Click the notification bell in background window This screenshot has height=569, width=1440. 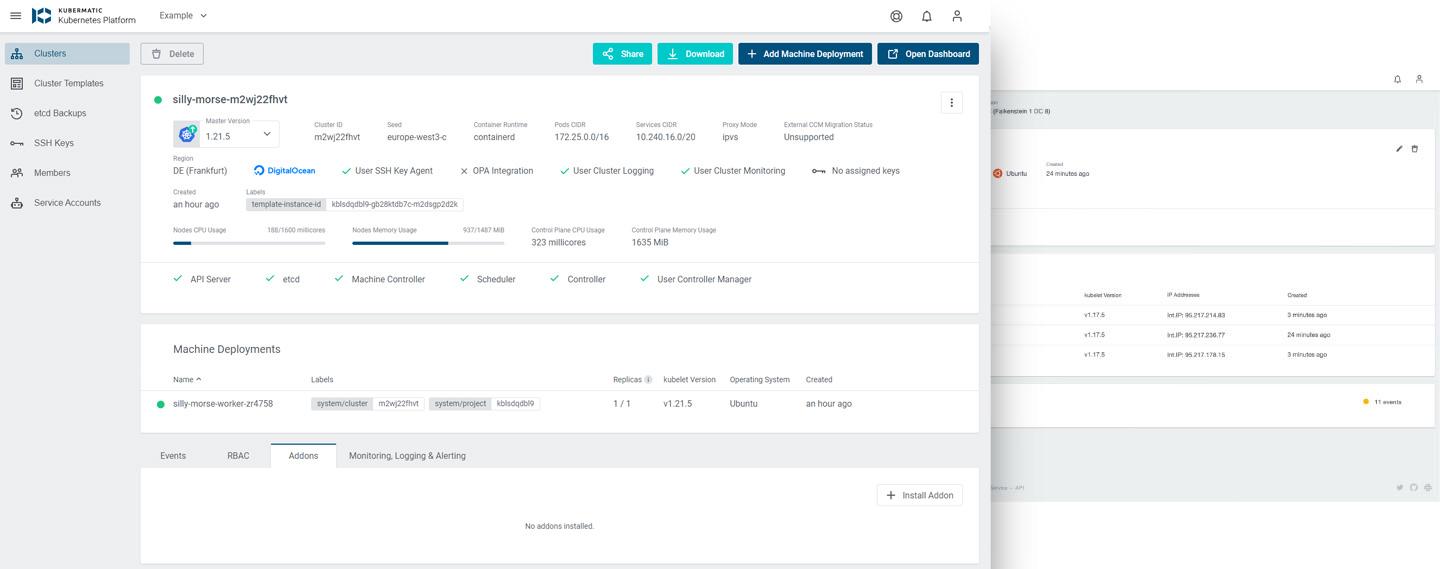pos(1397,79)
